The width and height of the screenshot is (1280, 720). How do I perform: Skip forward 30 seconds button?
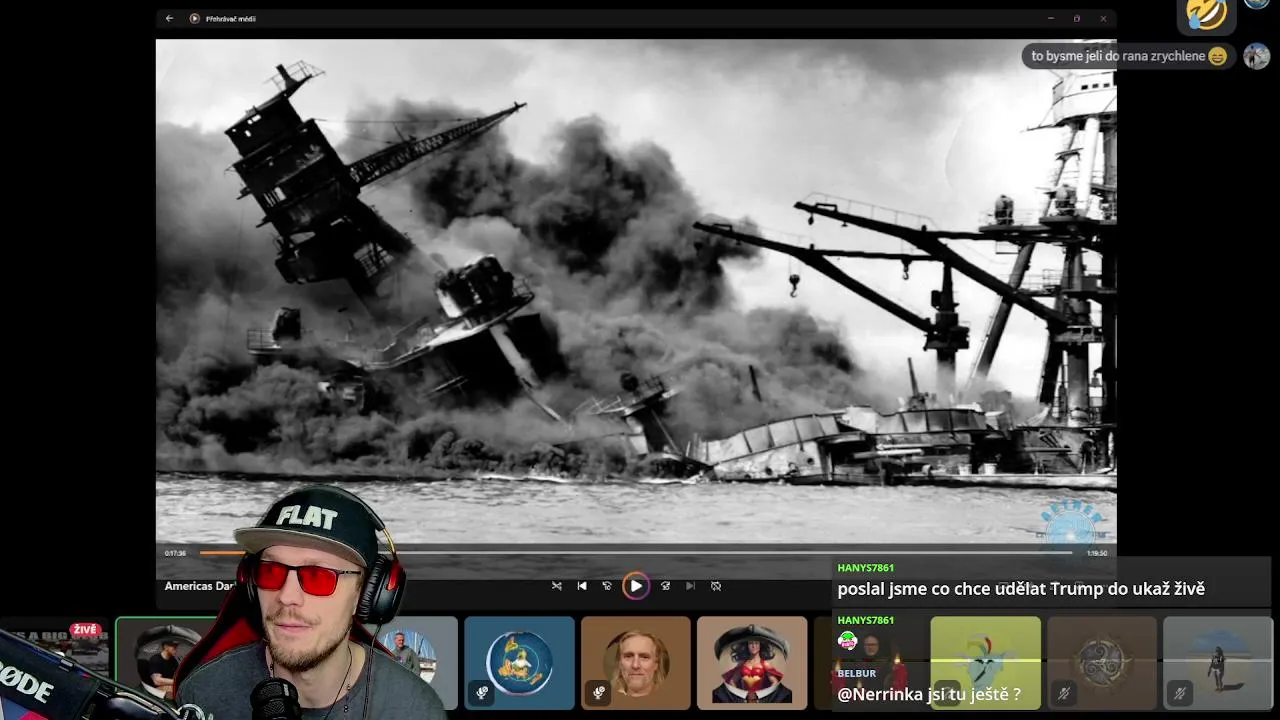coord(665,586)
